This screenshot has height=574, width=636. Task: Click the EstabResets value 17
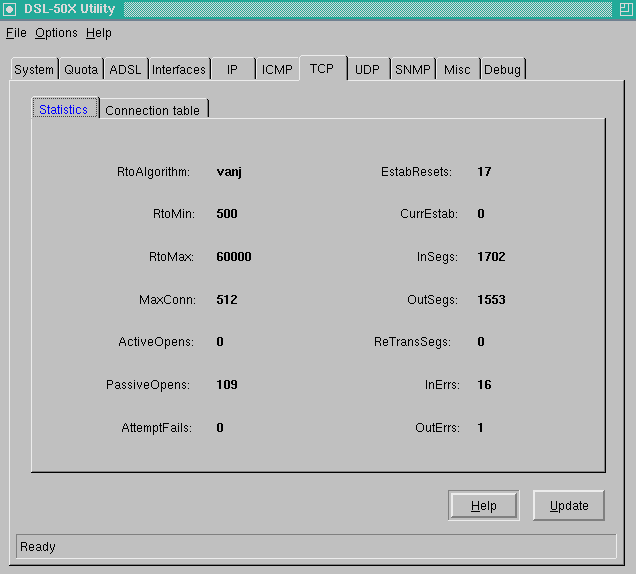pyautogui.click(x=484, y=172)
